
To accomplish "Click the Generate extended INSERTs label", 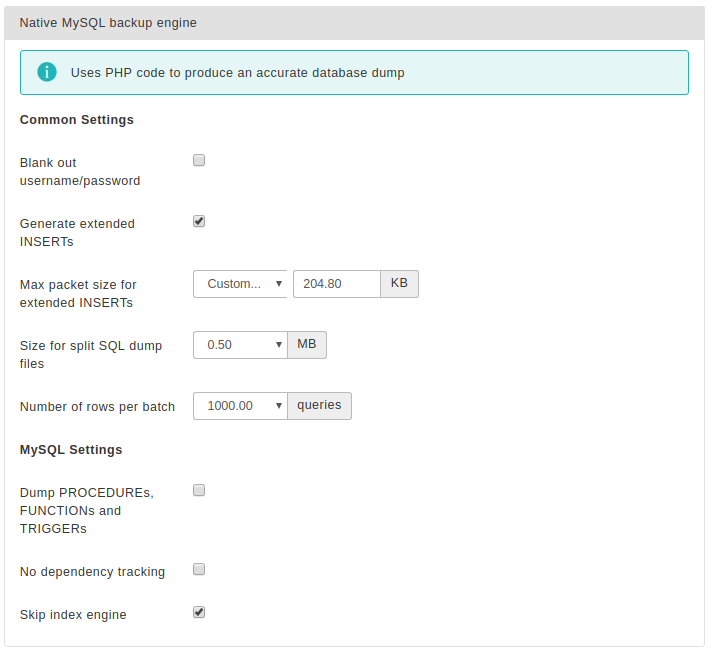I will tap(77, 233).
